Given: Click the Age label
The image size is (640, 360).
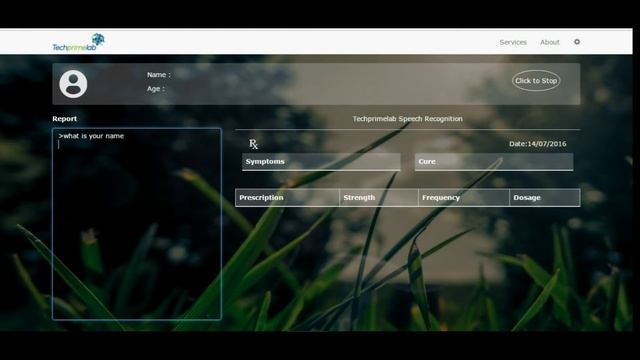Looking at the screenshot, I should [156, 89].
